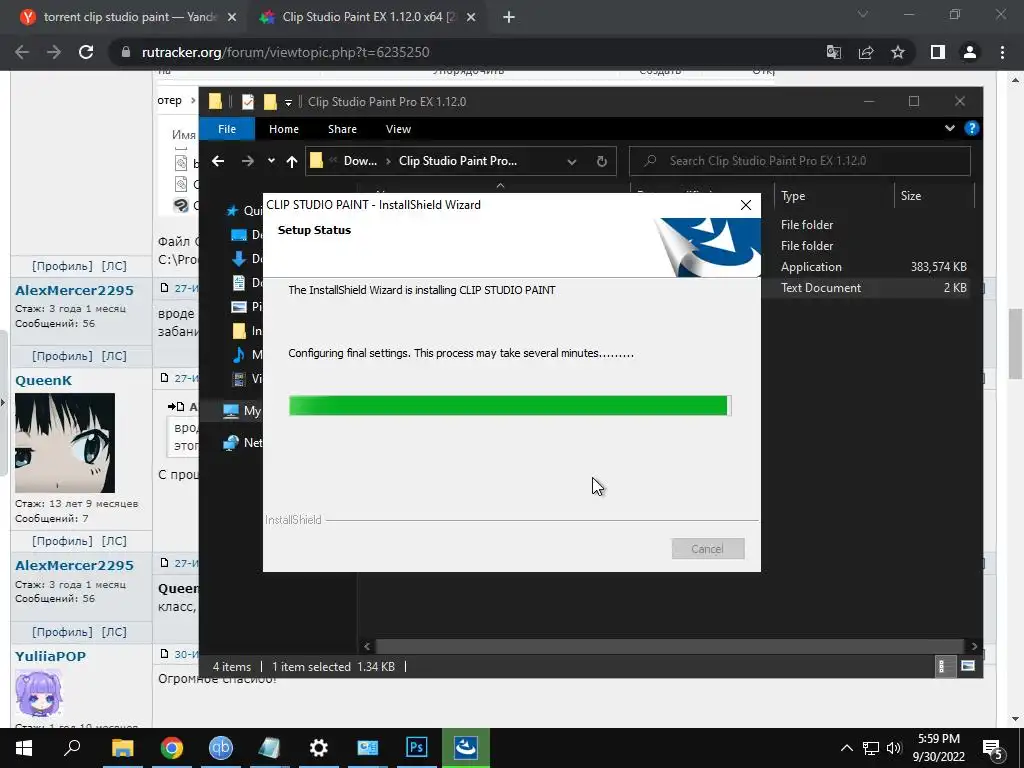Switch Explorer to large icons view
This screenshot has height=768, width=1024.
pyautogui.click(x=968, y=667)
